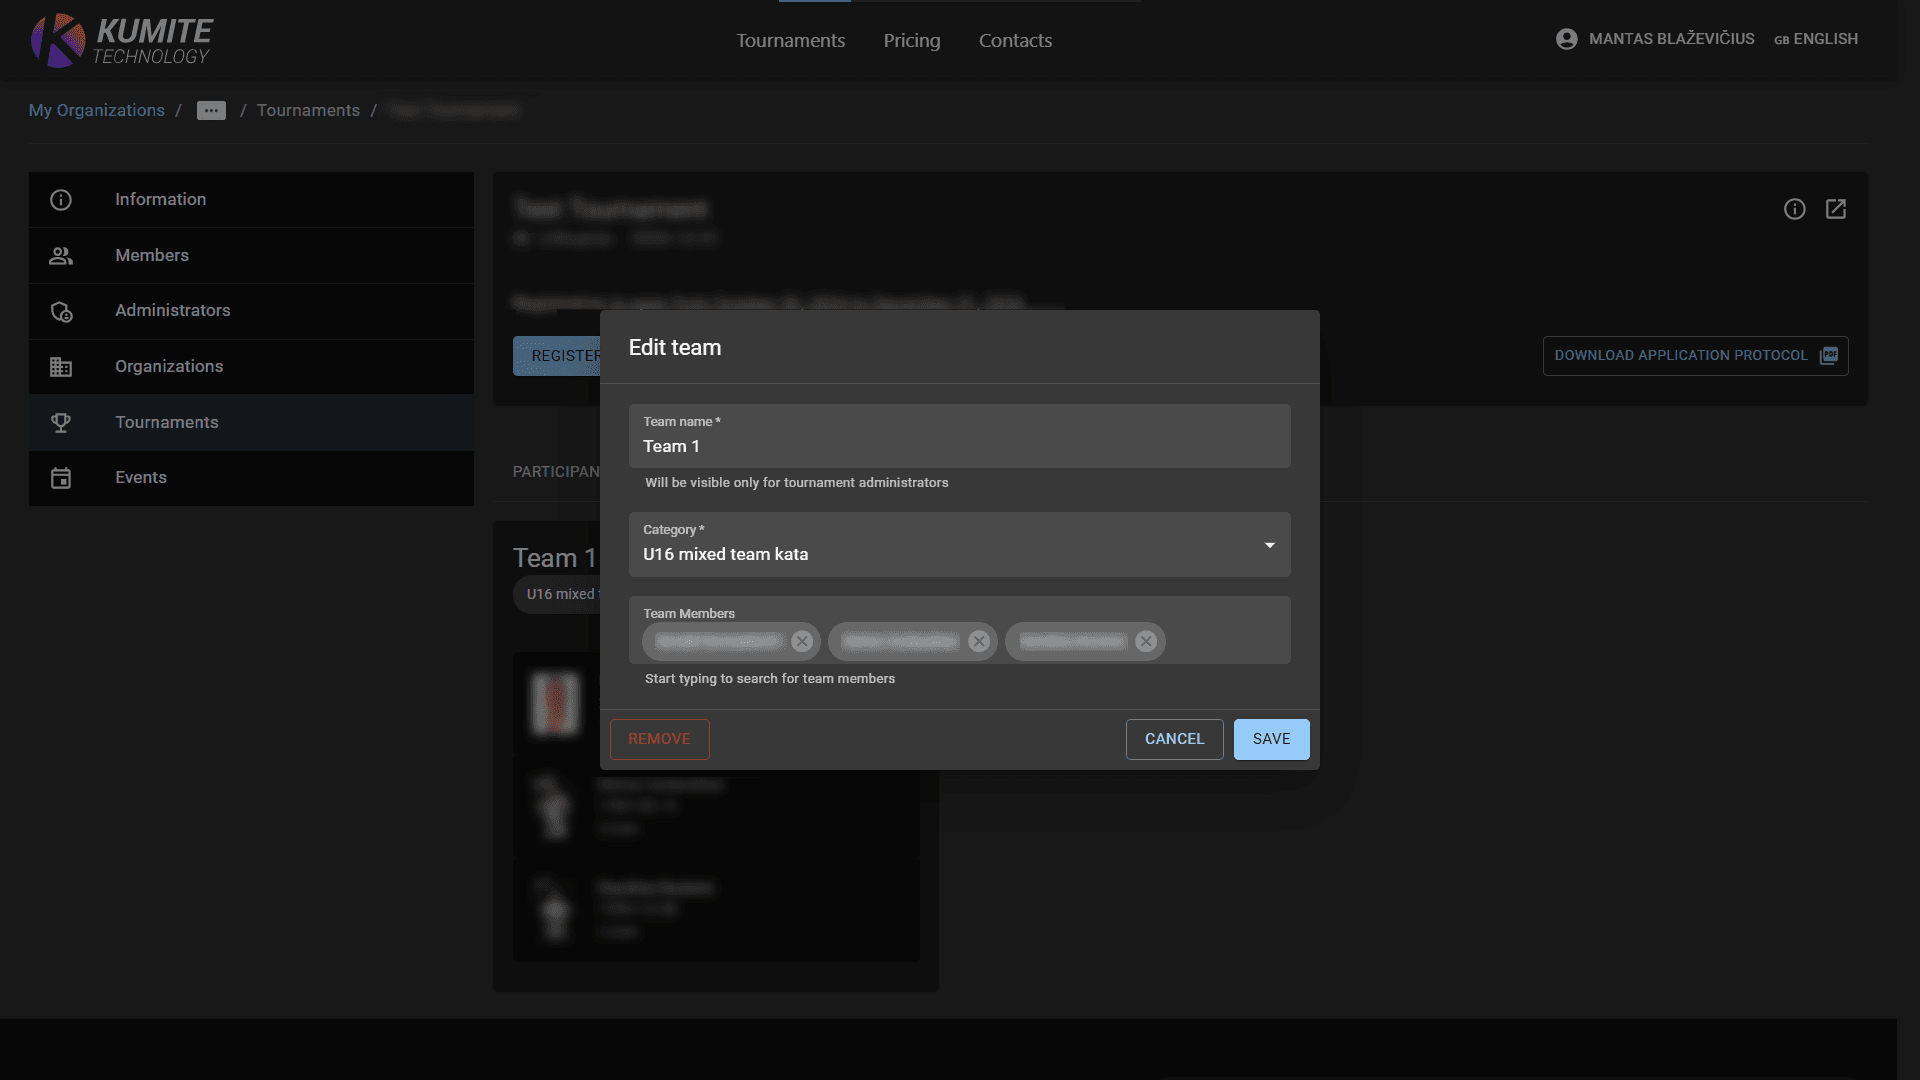The height and width of the screenshot is (1080, 1920).
Task: Click the tournament info circle icon
Action: click(1794, 209)
